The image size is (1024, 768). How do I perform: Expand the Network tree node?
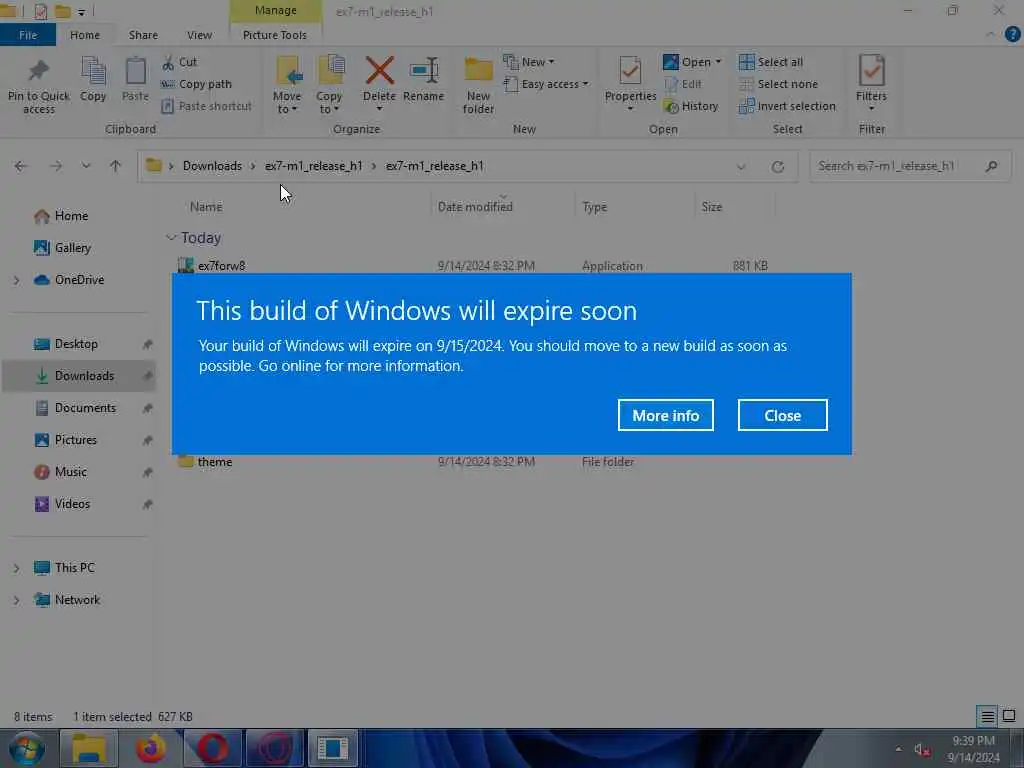tap(16, 600)
